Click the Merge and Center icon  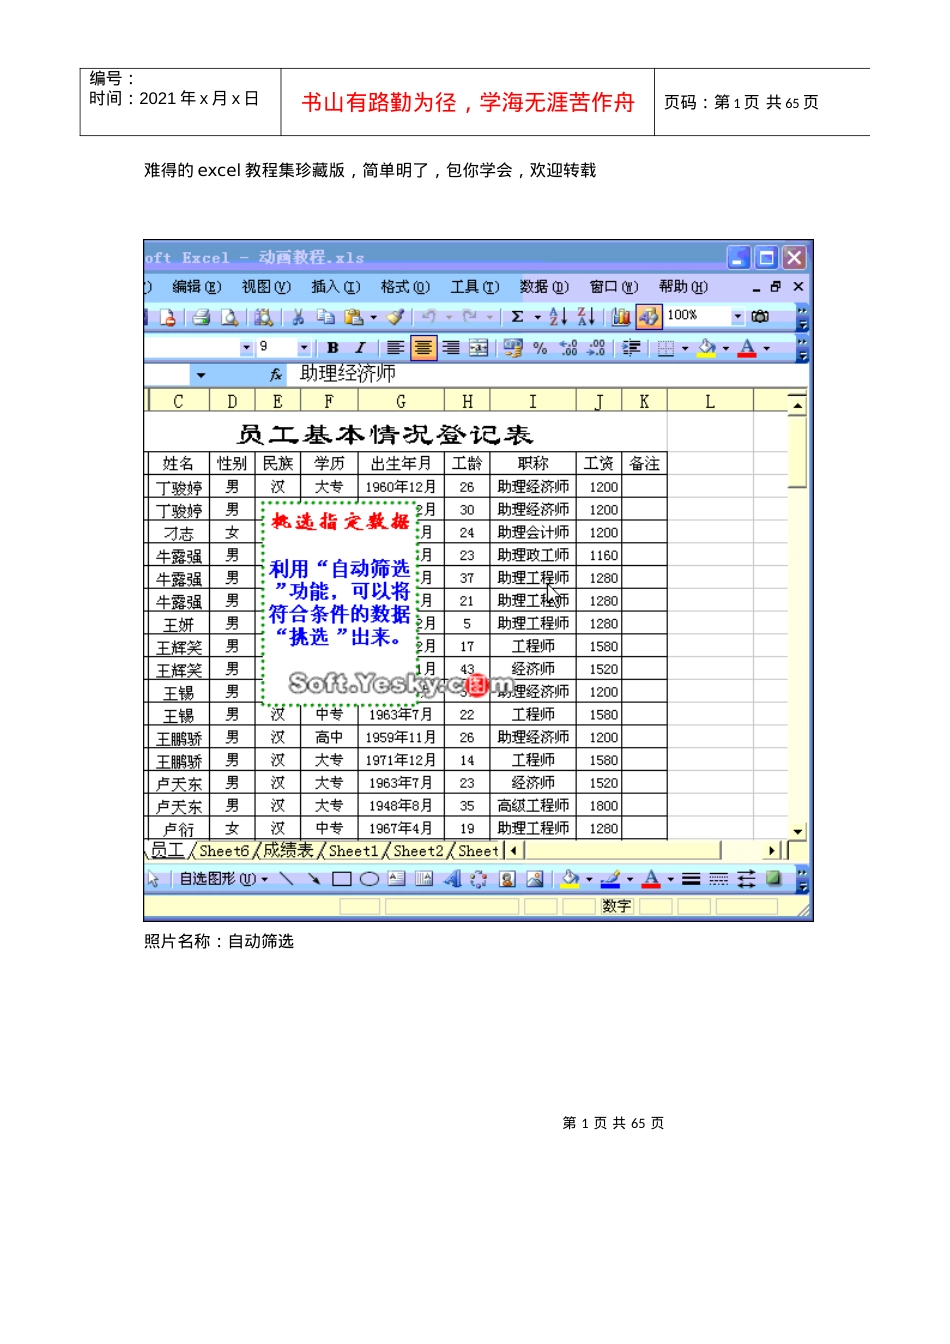[479, 348]
